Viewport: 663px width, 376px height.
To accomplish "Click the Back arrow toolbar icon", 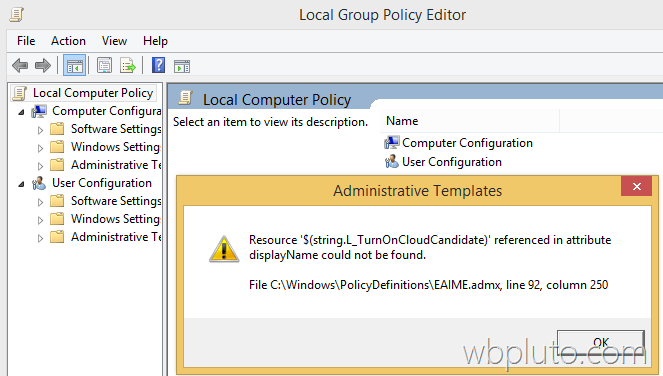I will 20,66.
